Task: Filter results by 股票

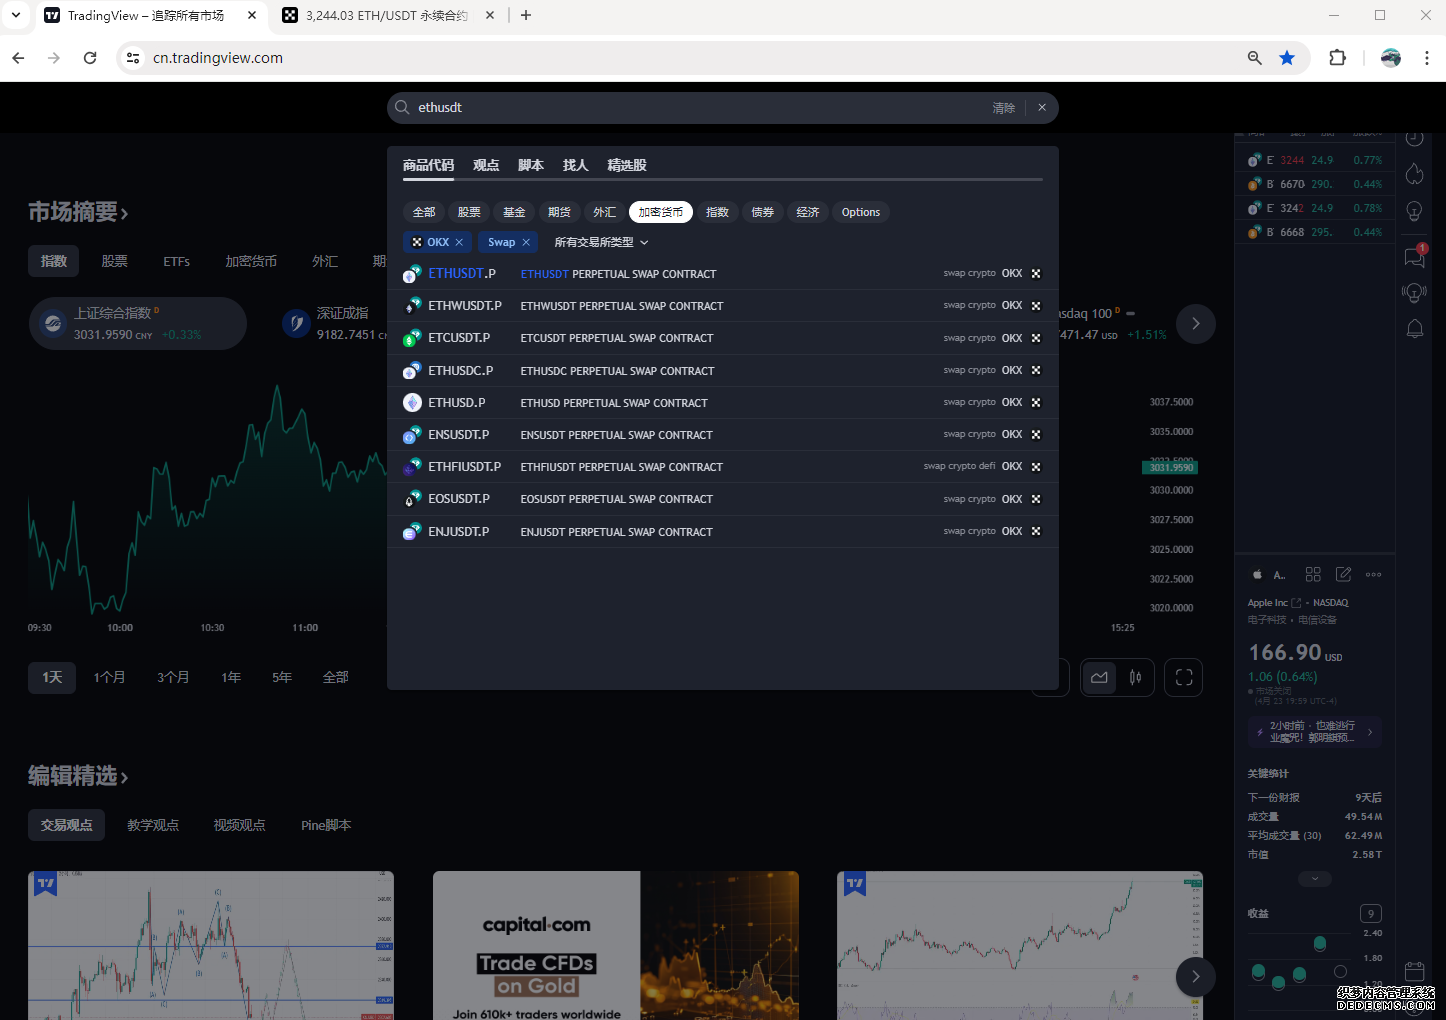Action: coord(469,212)
